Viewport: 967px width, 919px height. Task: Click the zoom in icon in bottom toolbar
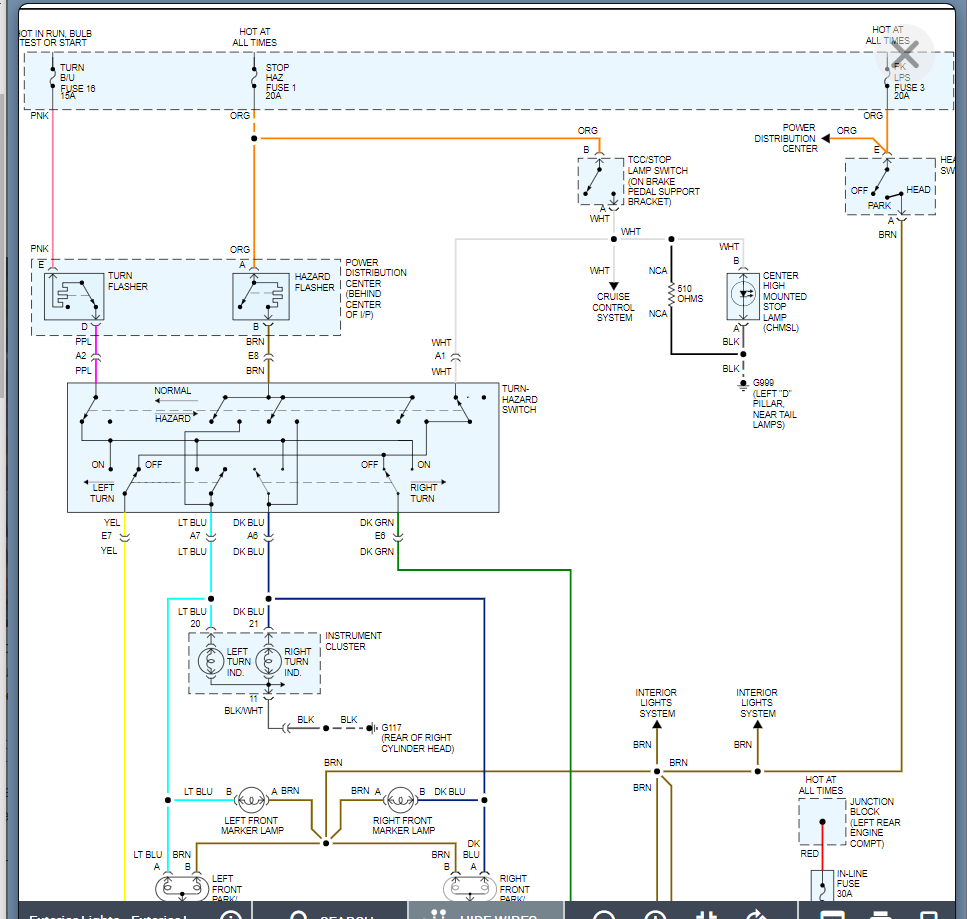pyautogui.click(x=655, y=914)
